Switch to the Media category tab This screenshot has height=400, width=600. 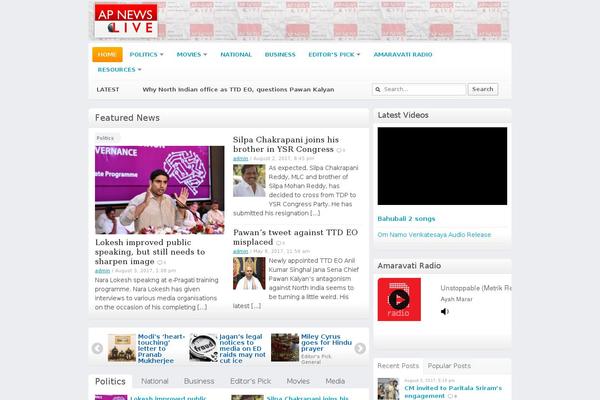[x=335, y=381]
